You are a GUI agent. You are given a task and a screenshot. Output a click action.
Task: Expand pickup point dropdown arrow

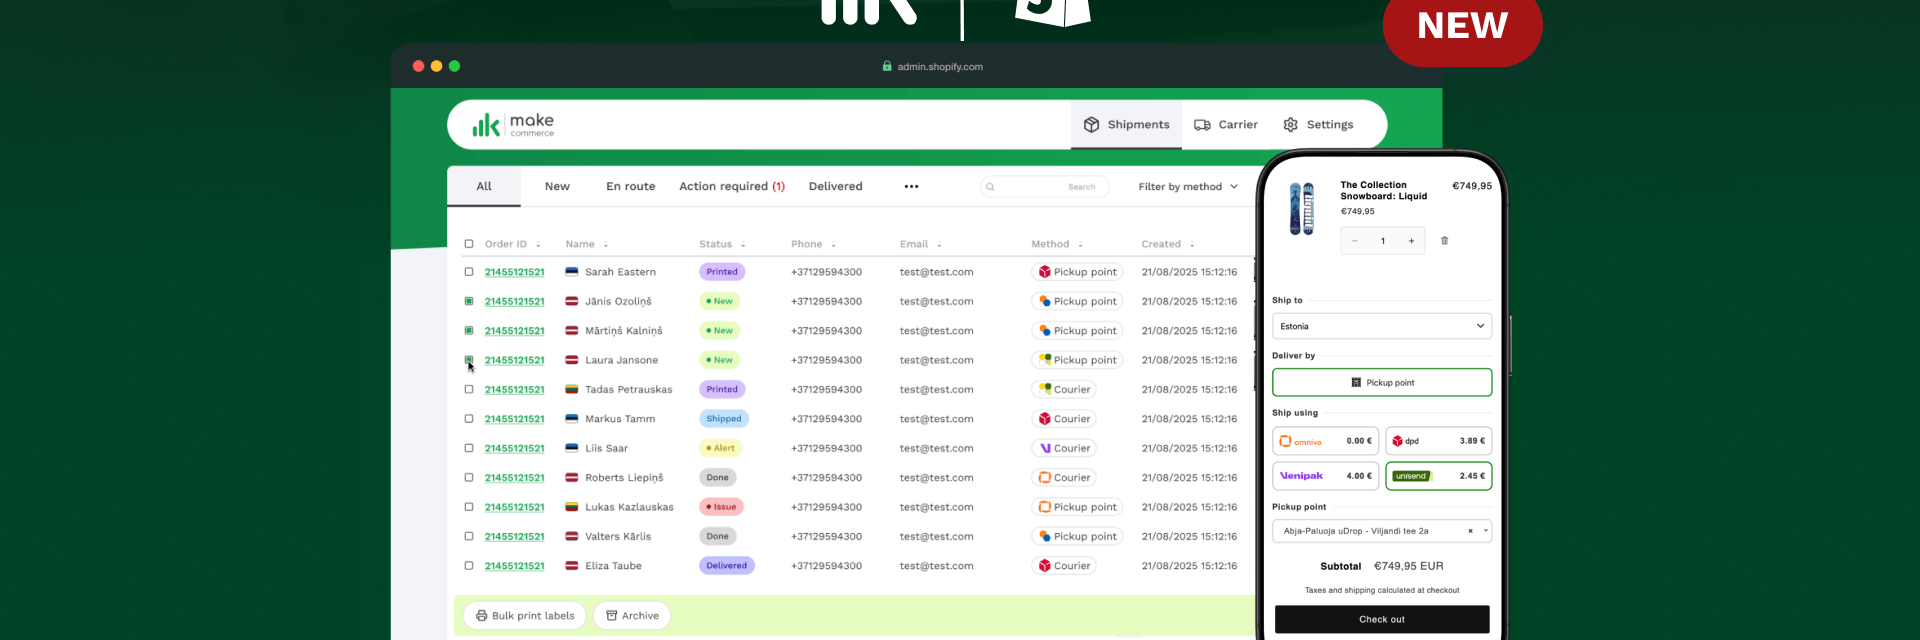[x=1486, y=531]
